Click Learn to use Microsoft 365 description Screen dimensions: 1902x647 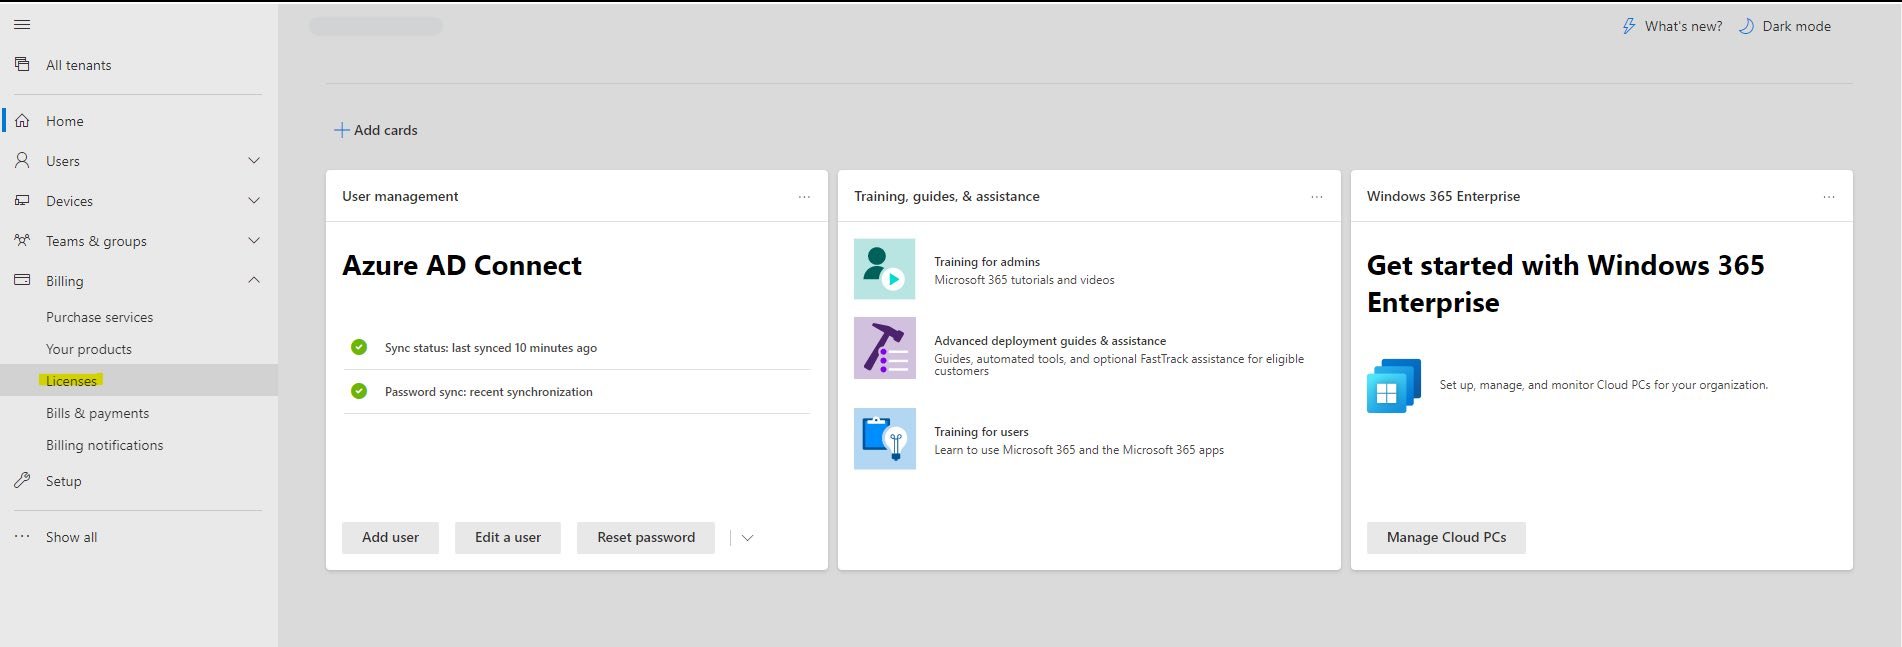point(1079,450)
